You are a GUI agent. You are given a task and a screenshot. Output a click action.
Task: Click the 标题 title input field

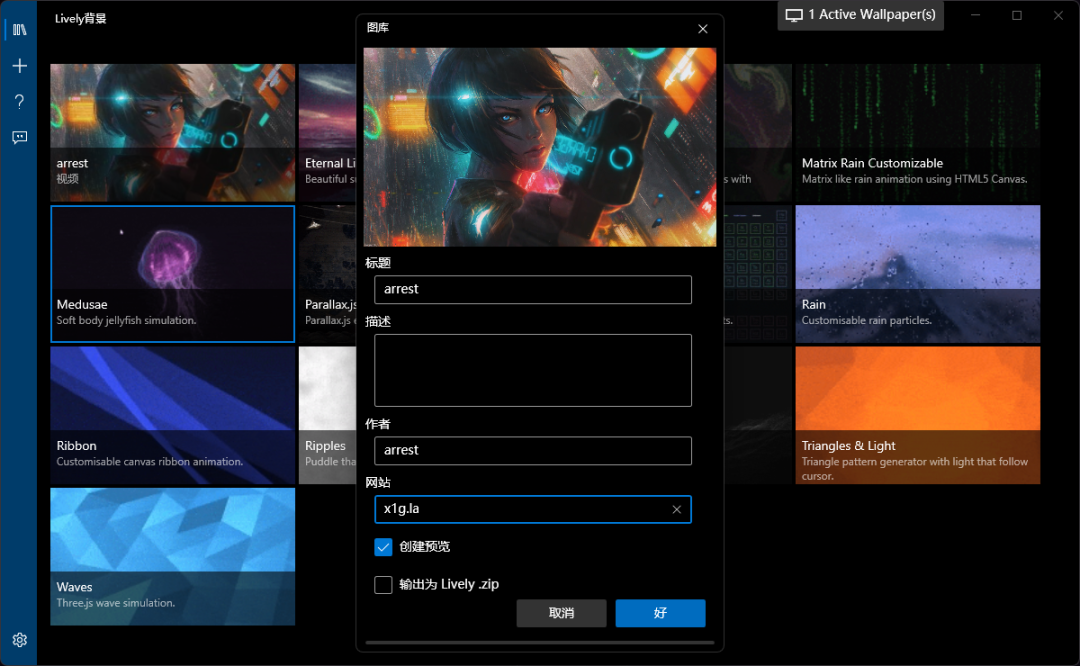pos(532,290)
